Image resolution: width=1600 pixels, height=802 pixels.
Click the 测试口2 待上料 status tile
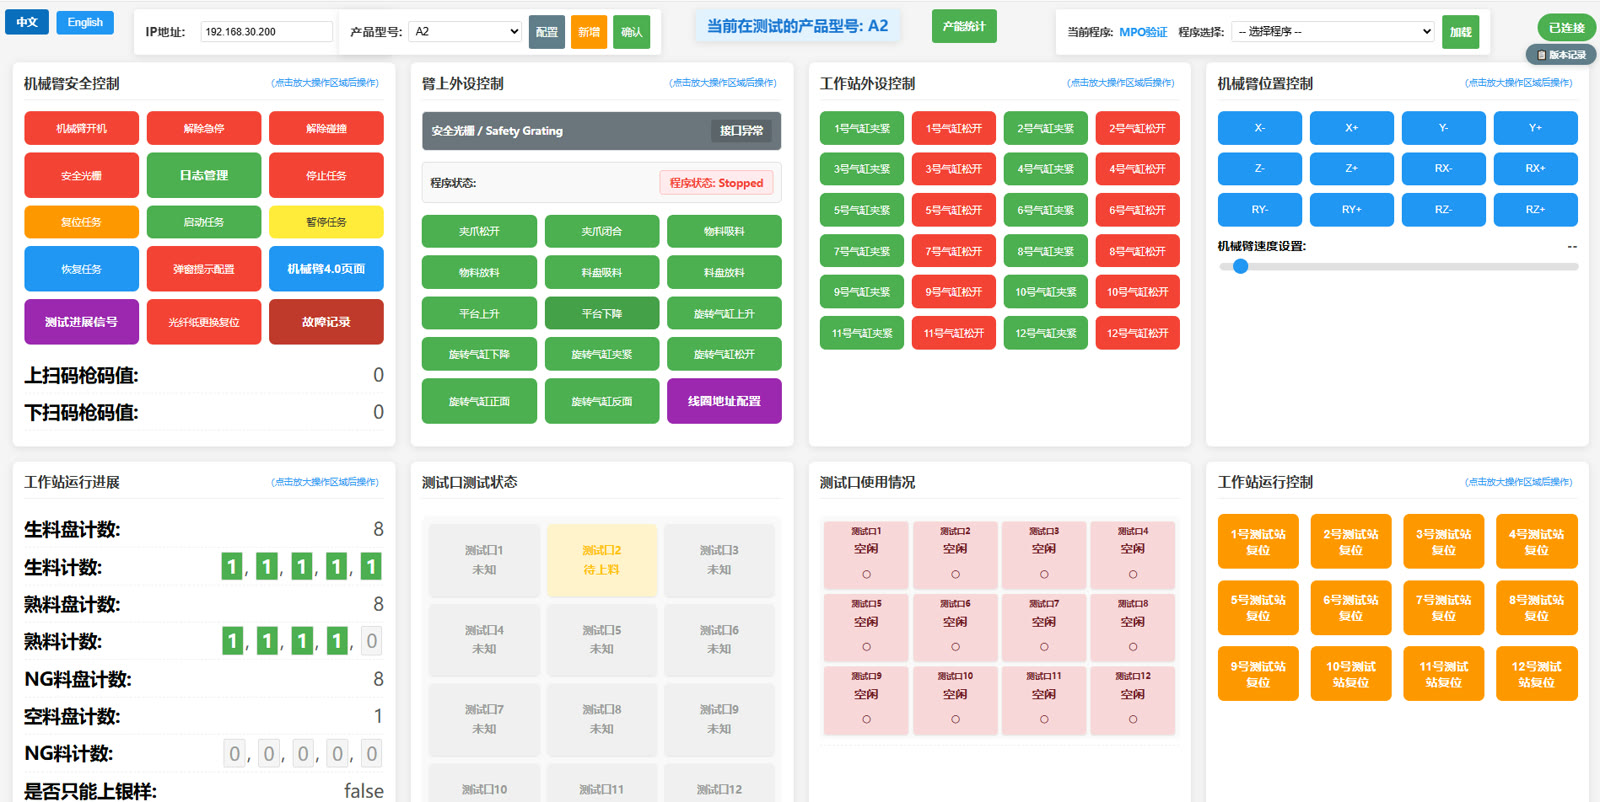click(602, 560)
